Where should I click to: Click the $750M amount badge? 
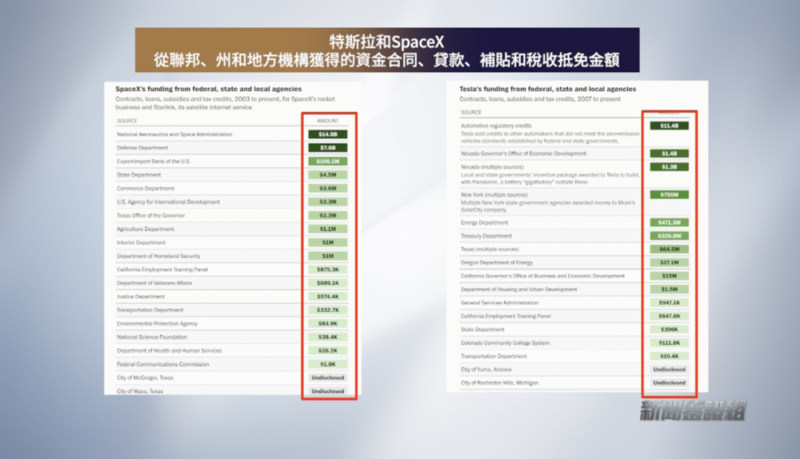tap(669, 195)
